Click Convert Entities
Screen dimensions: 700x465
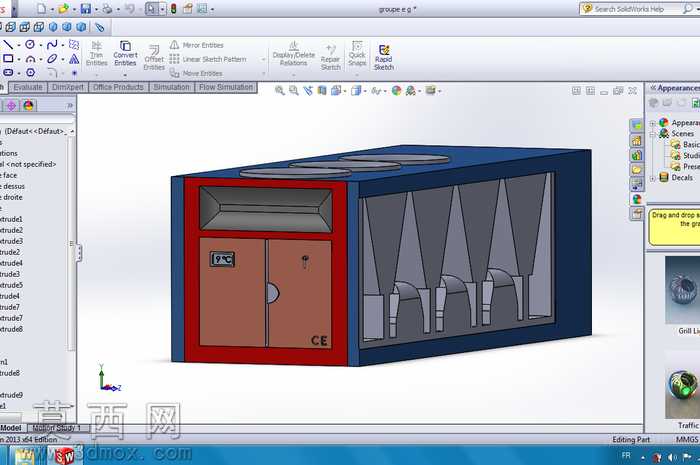click(125, 53)
